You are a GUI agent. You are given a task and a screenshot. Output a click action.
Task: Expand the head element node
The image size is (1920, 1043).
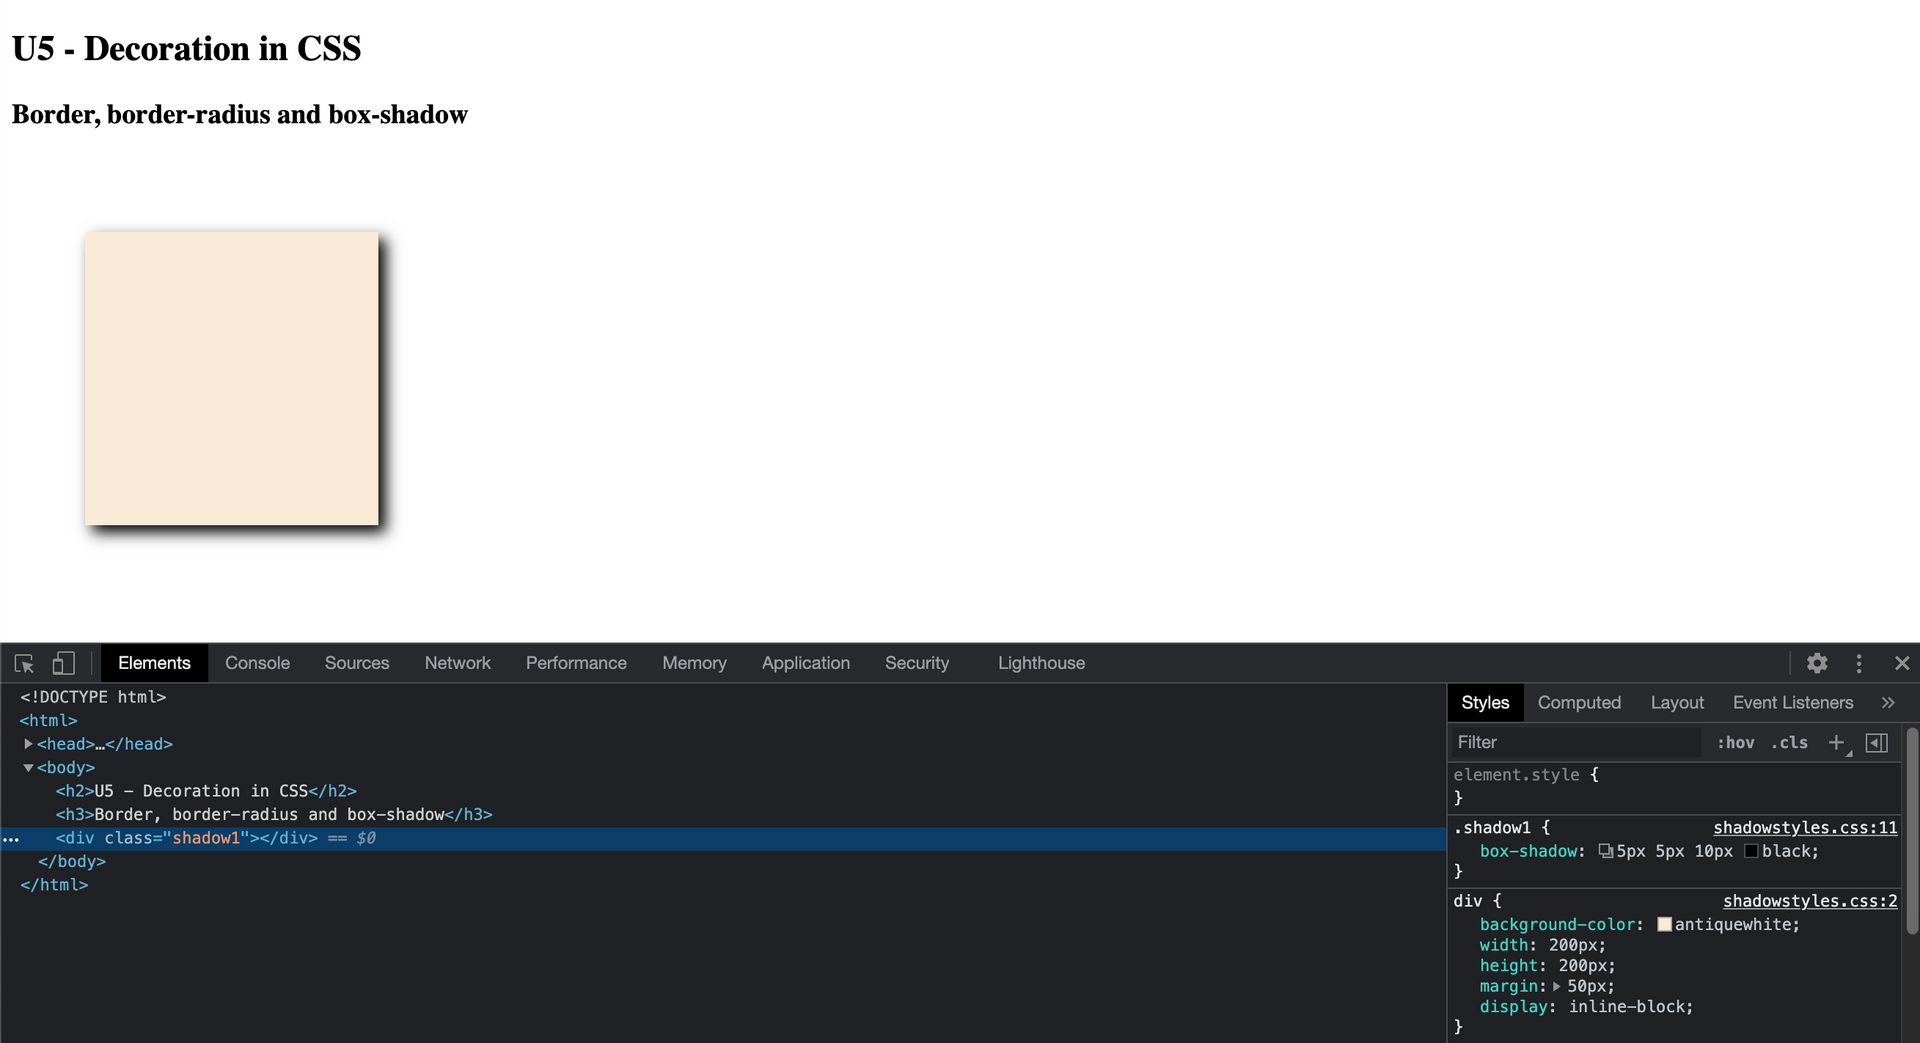28,744
